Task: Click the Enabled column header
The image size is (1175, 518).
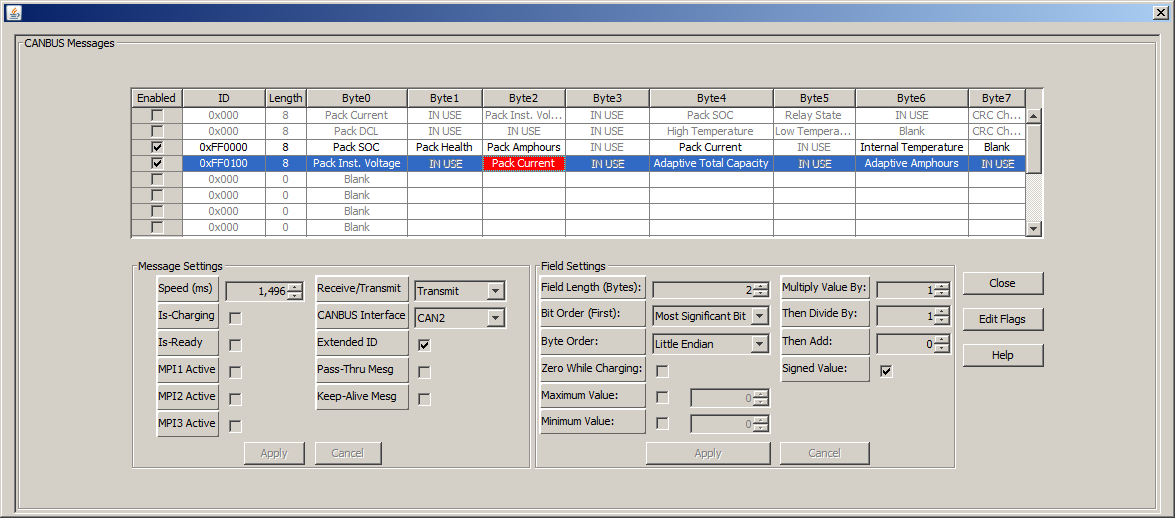Action: coord(157,98)
